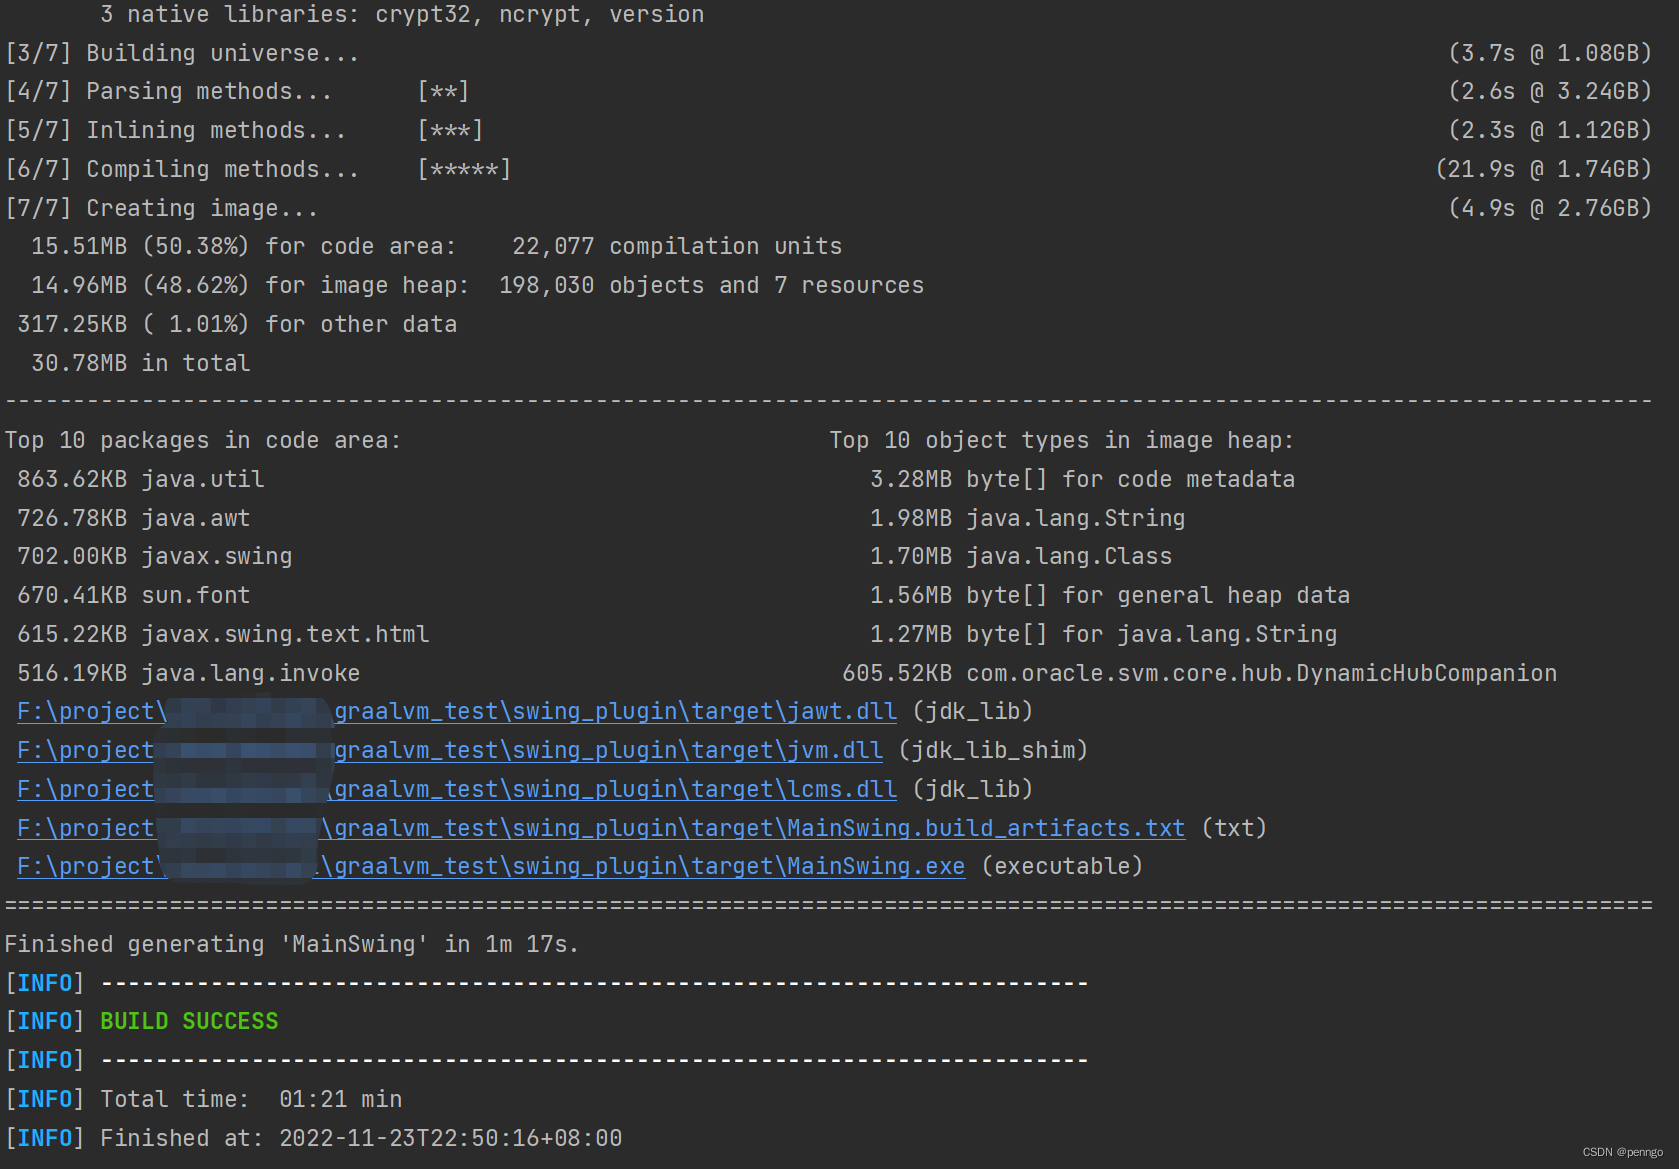Open the jvm.dll file path link
The width and height of the screenshot is (1679, 1169).
click(x=450, y=750)
